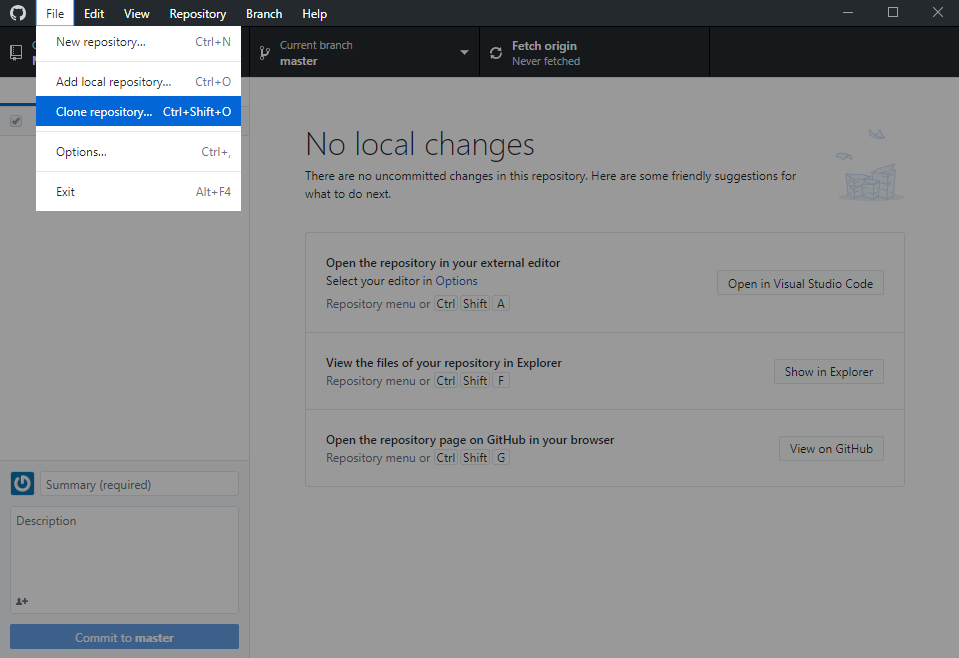
Task: Close the GitHub Desktop window
Action: click(x=938, y=13)
